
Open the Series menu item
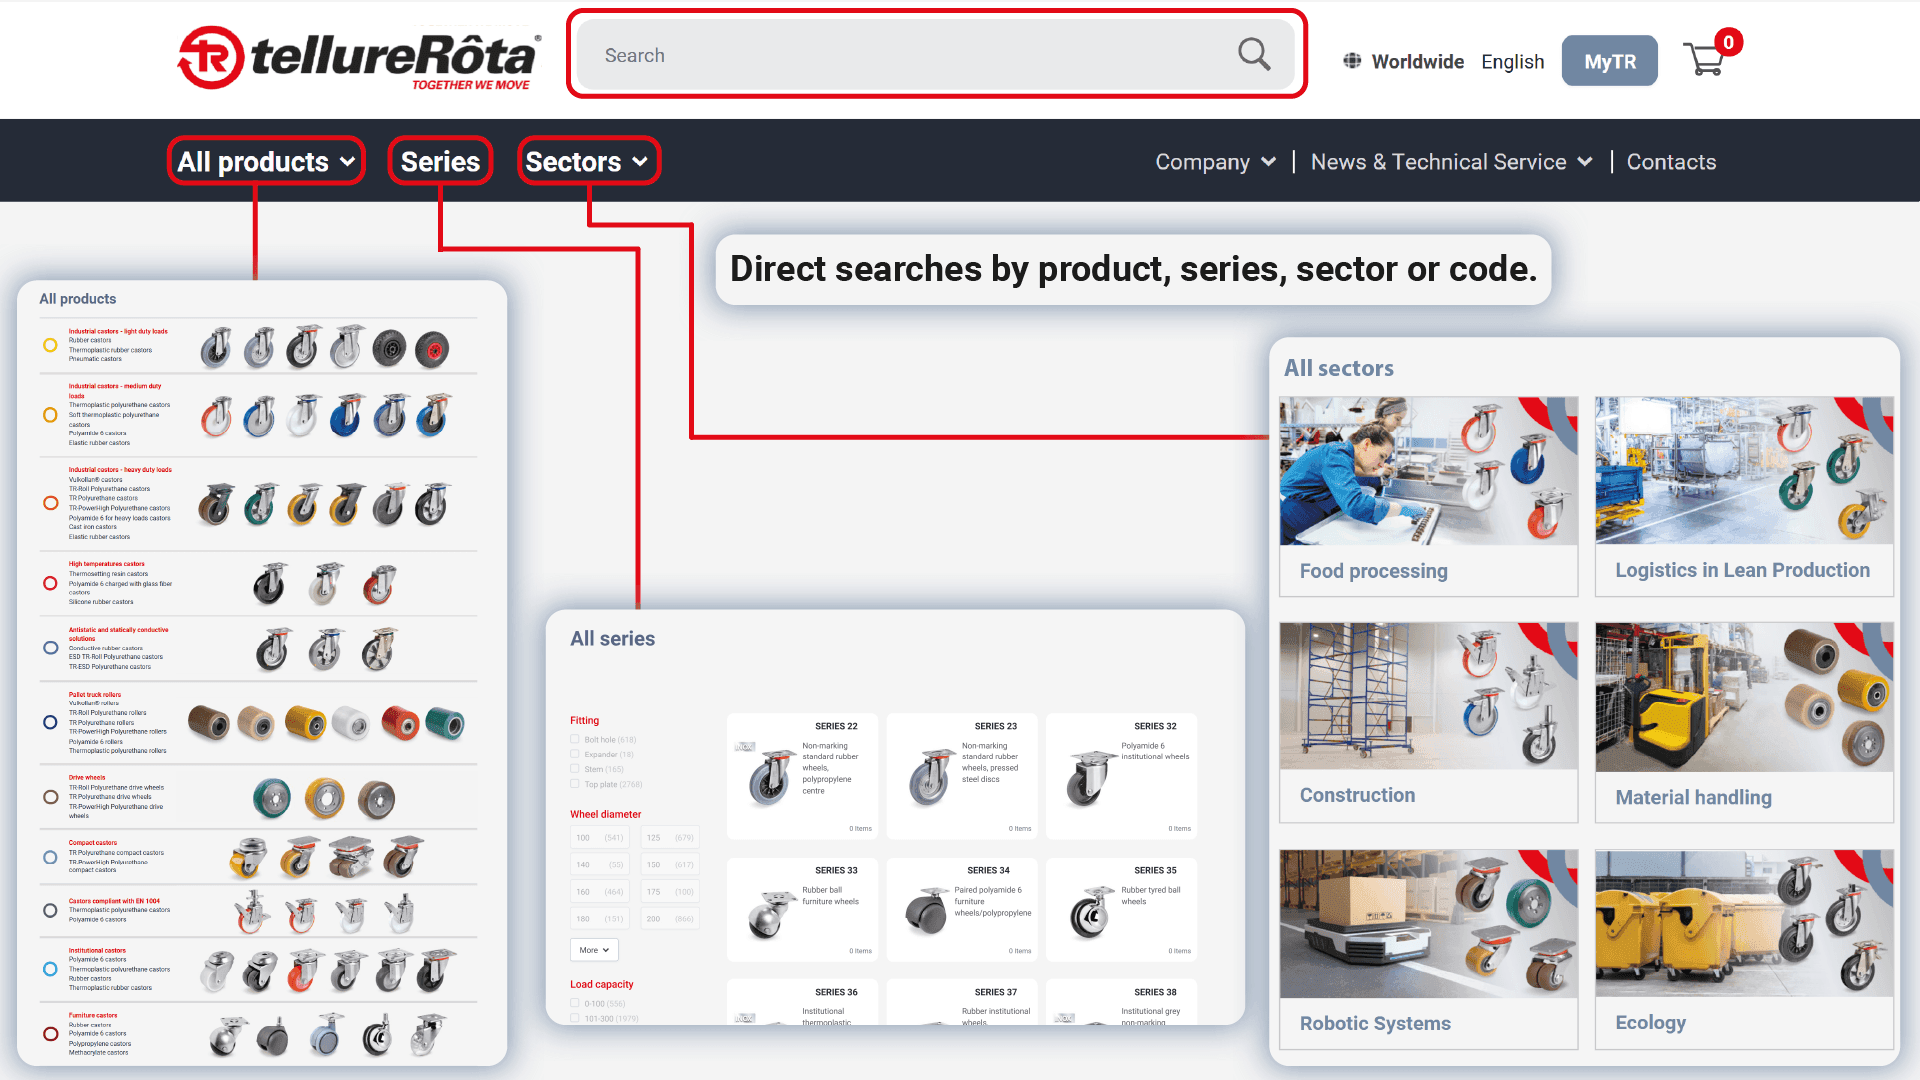440,162
